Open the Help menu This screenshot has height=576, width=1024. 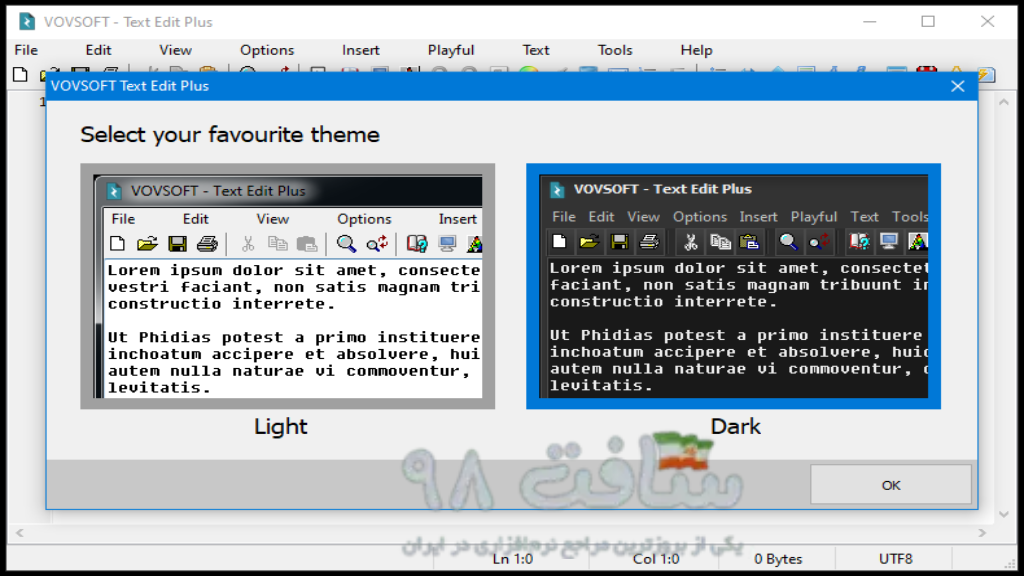click(x=696, y=50)
